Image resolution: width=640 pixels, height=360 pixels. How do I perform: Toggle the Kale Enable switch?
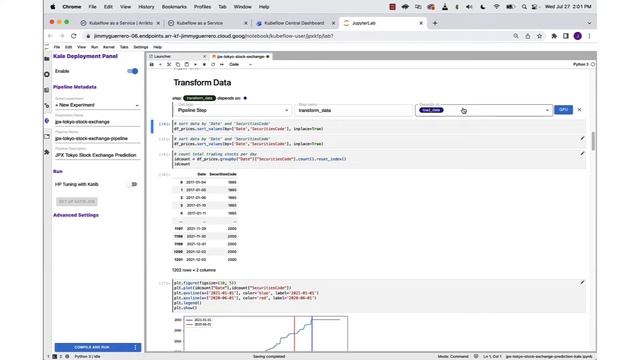click(133, 71)
